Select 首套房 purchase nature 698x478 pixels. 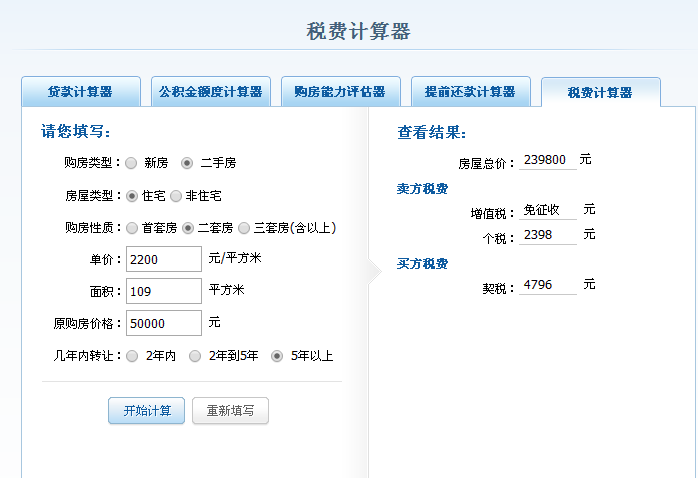pyautogui.click(x=131, y=228)
